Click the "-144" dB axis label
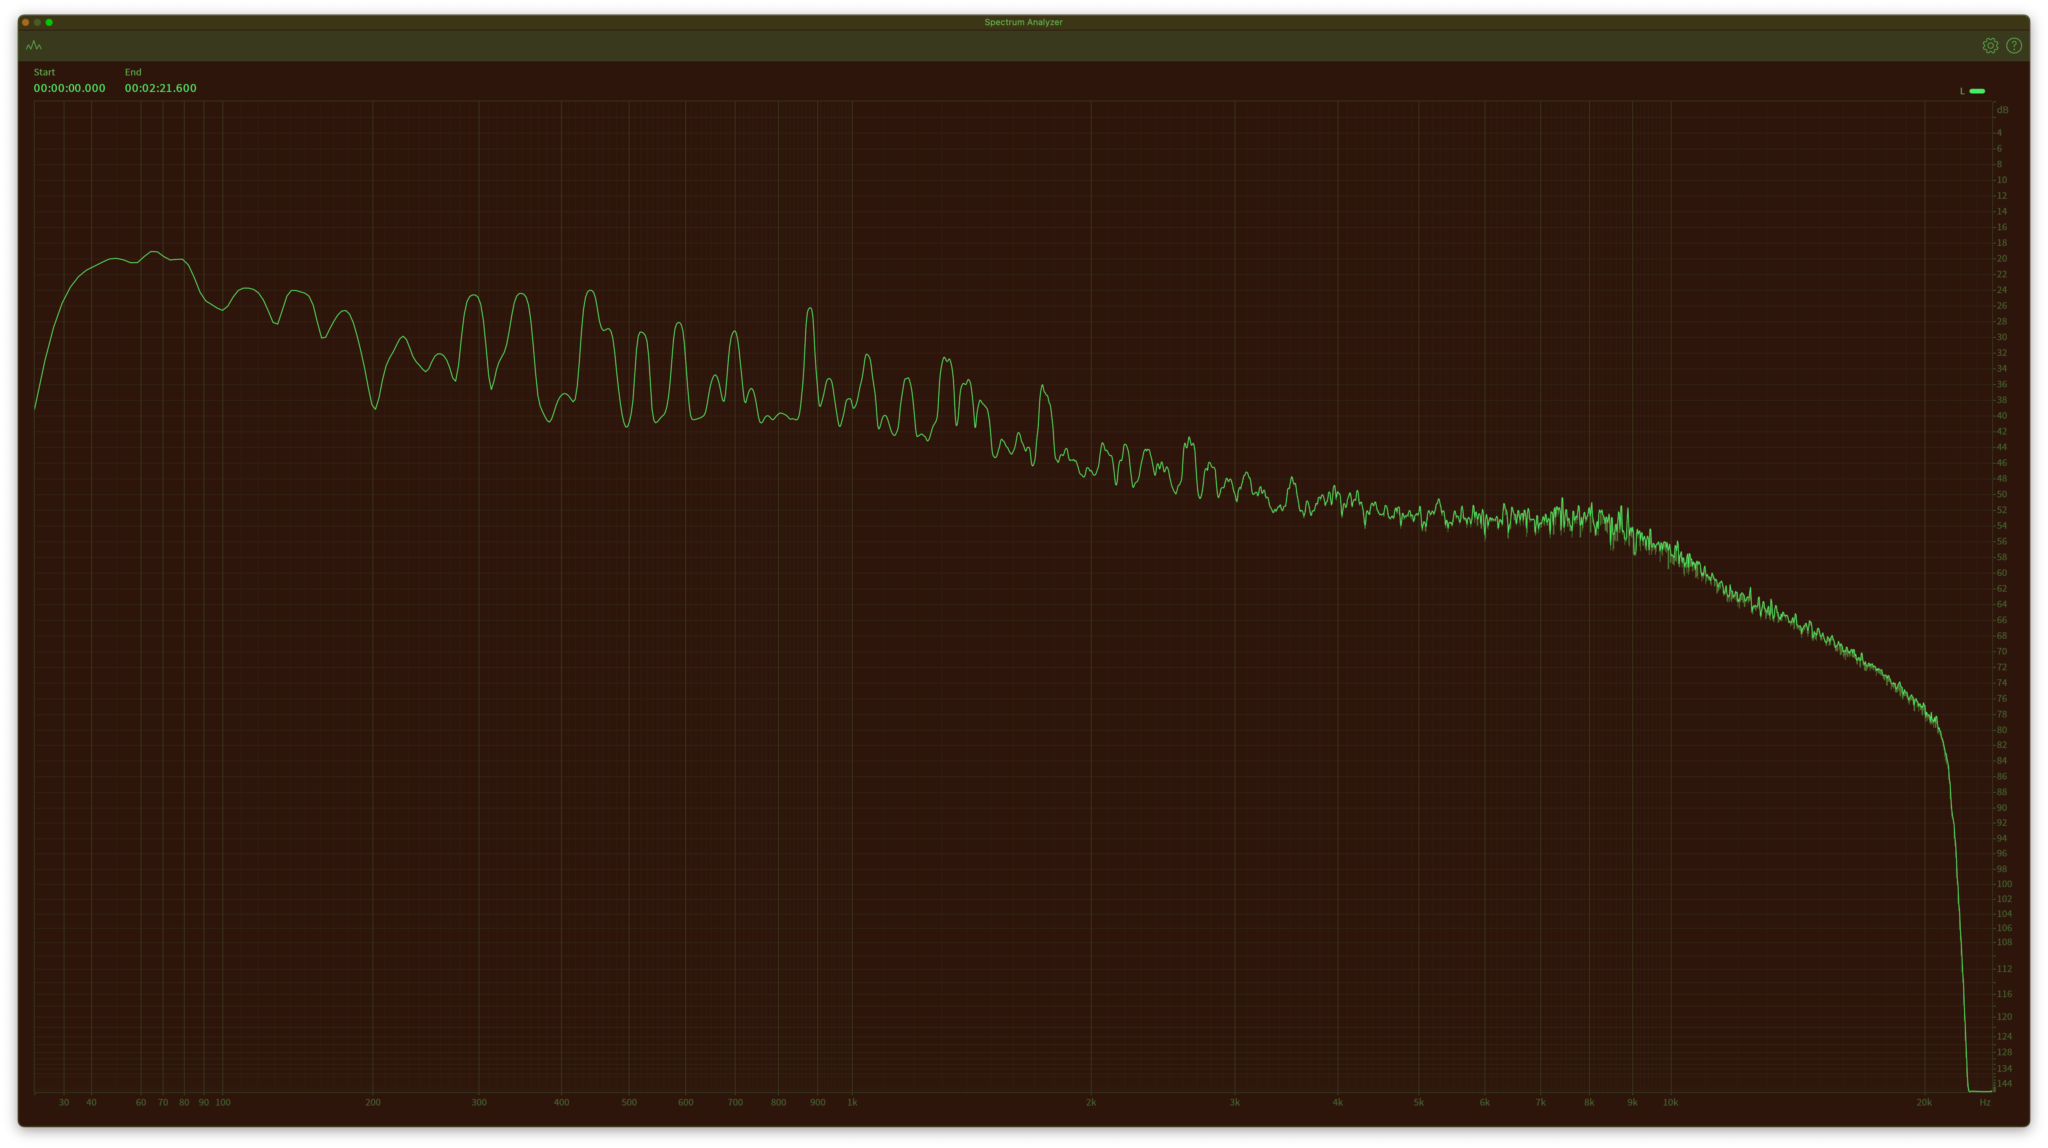2048x1148 pixels. (x=2004, y=1084)
